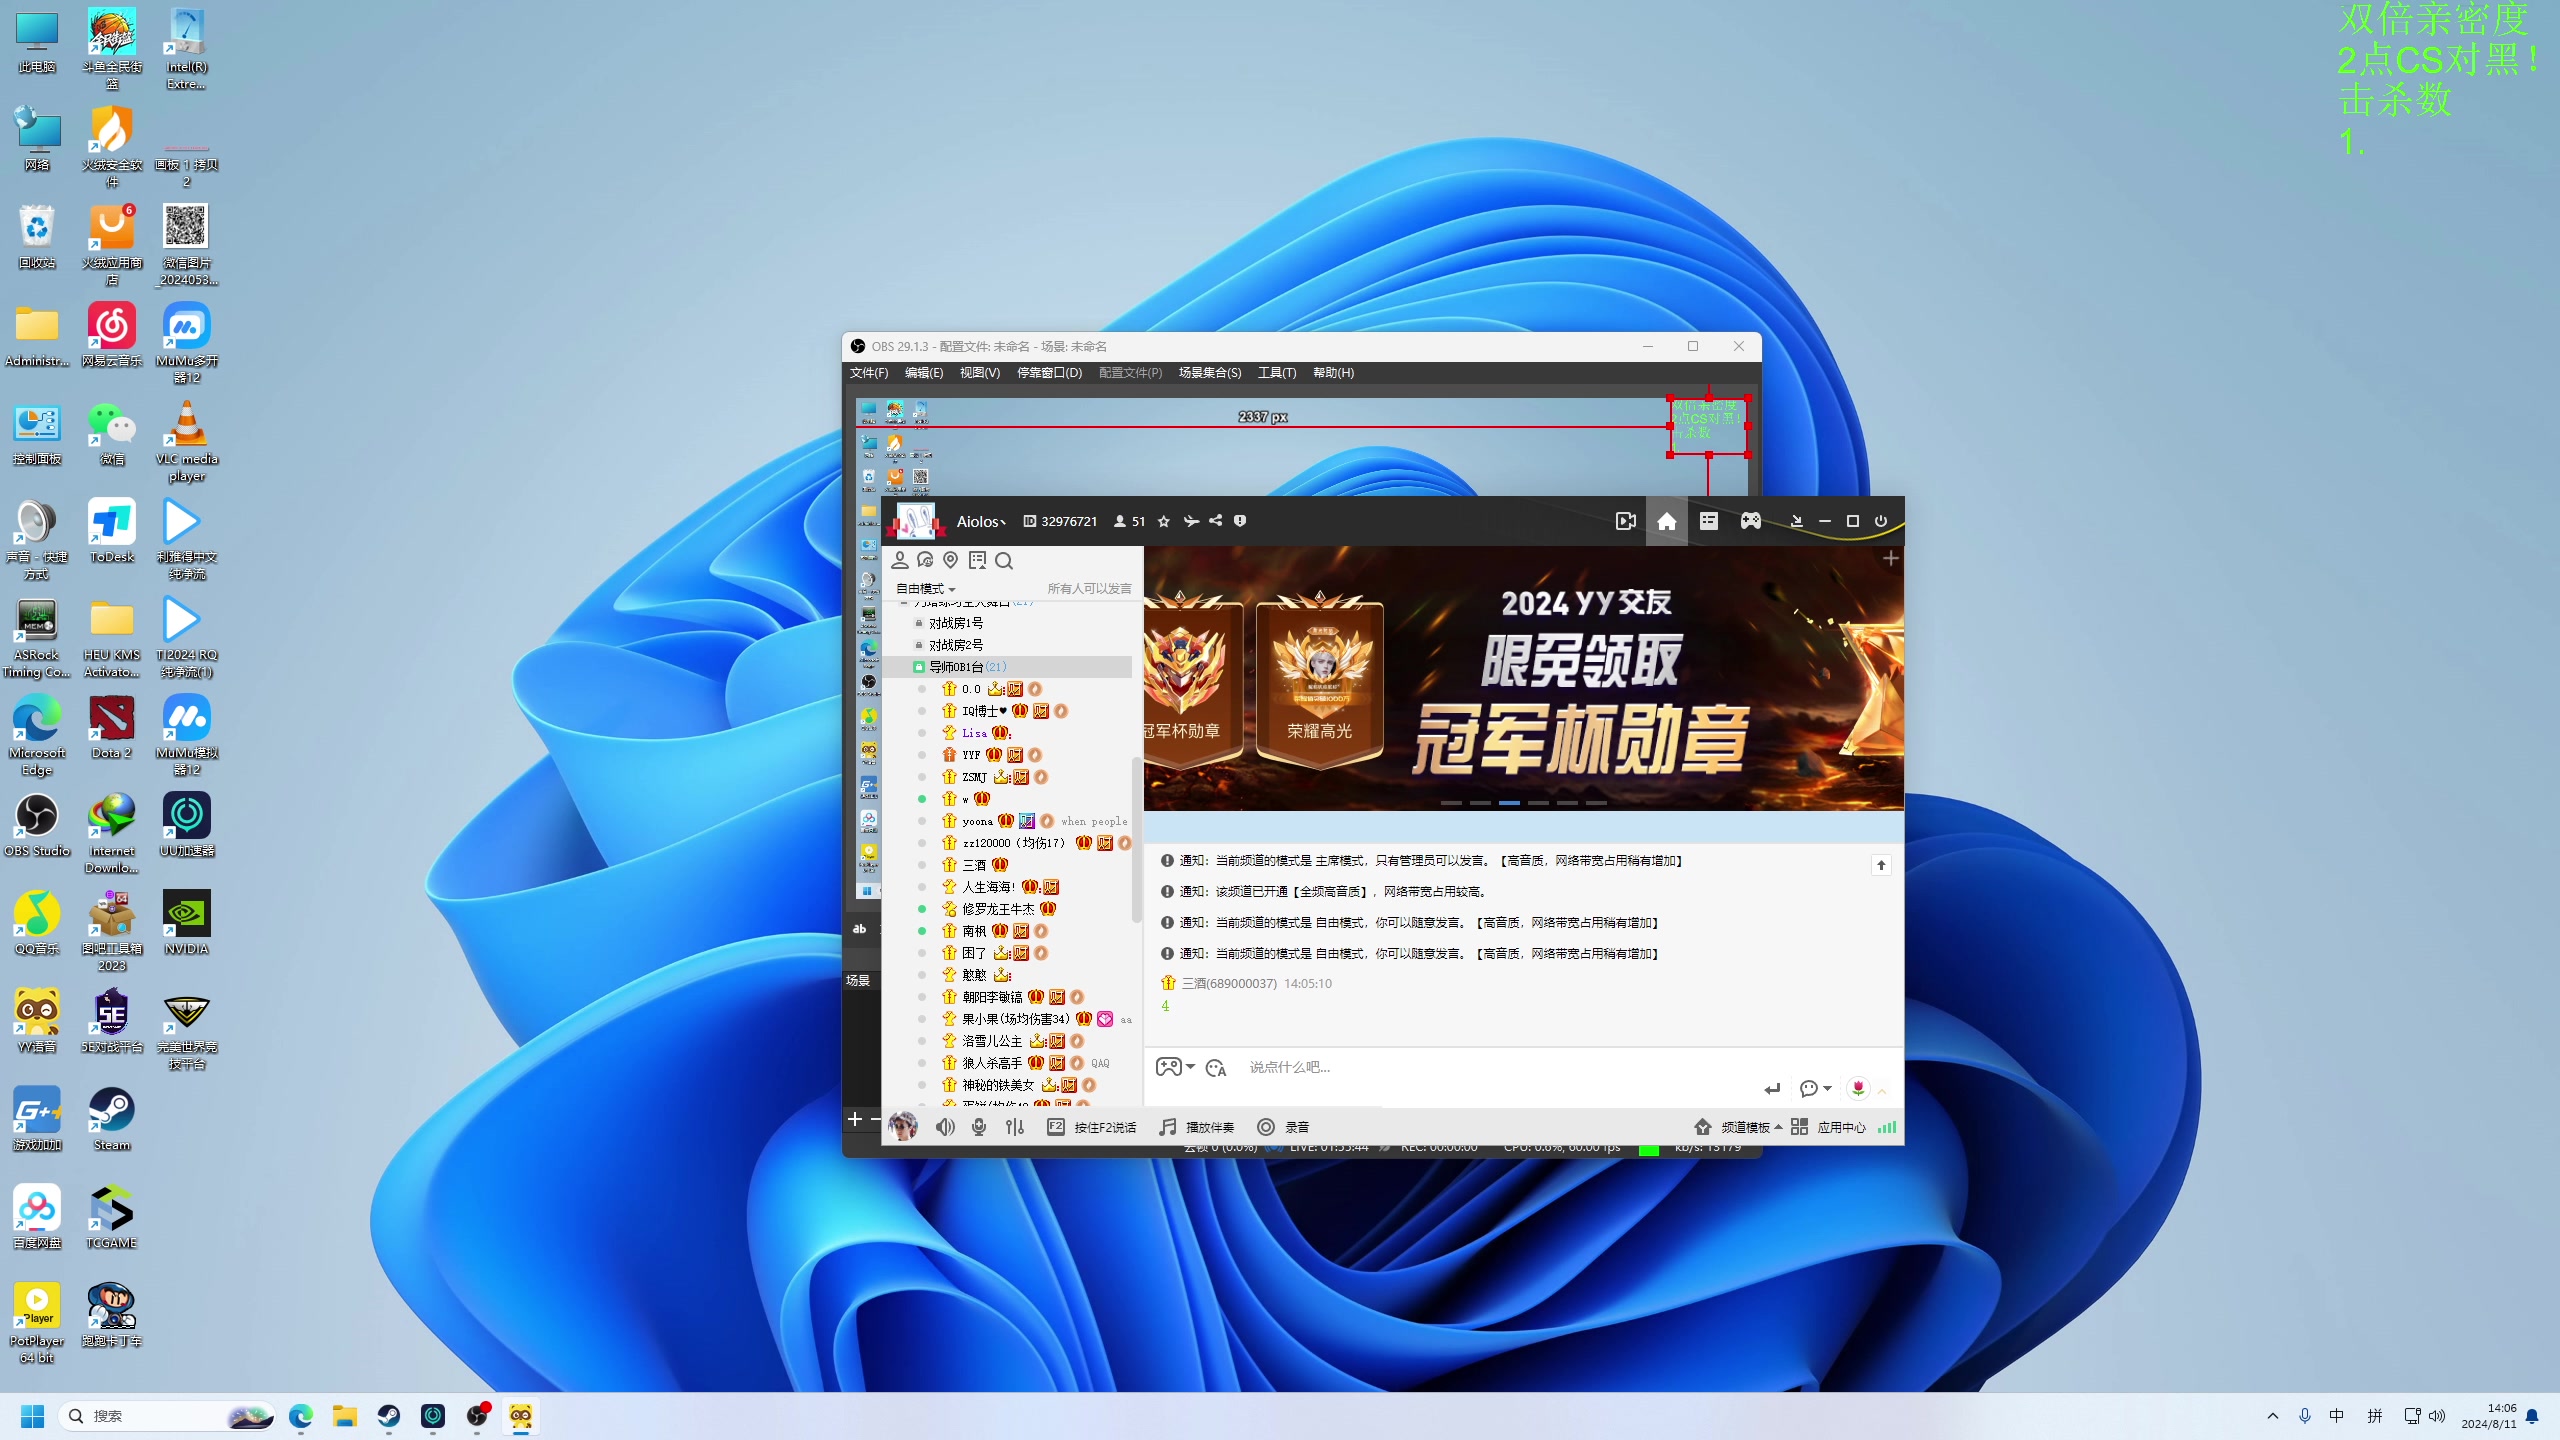This screenshot has height=1440, width=2560.
Task: Click the report shield icon in YY header
Action: 1240,521
